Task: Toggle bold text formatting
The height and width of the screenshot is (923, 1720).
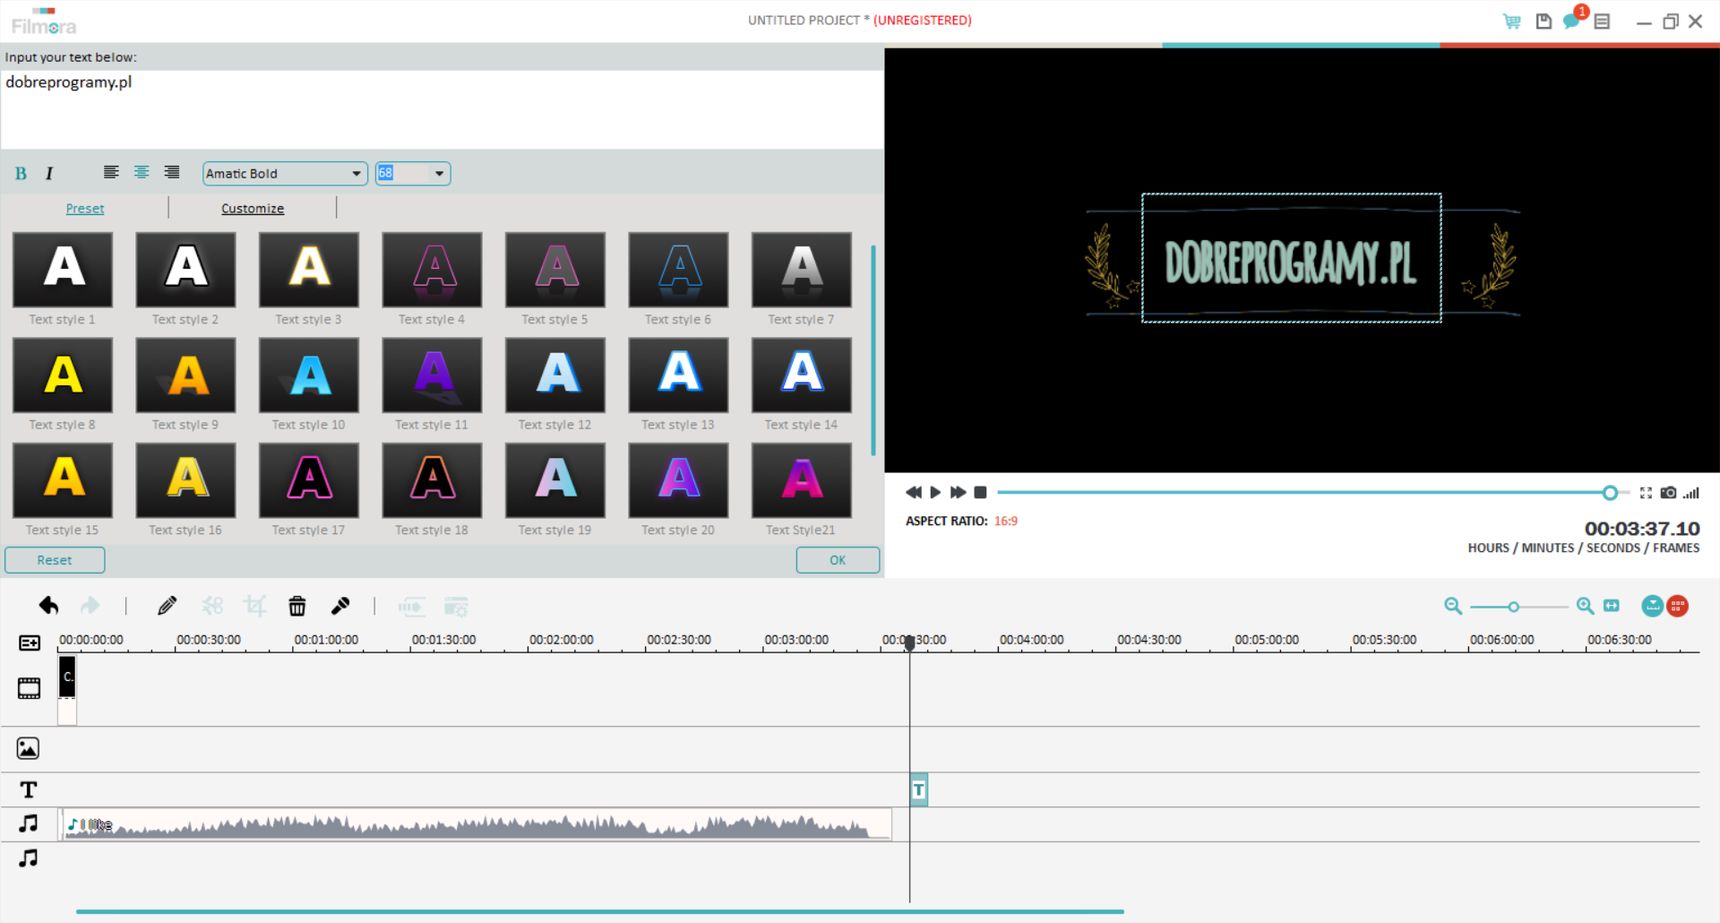Action: pyautogui.click(x=21, y=174)
